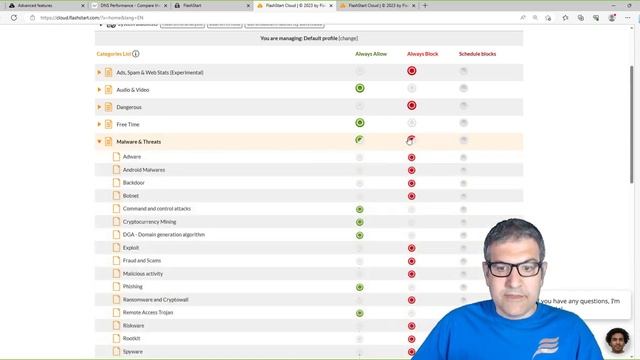Image resolution: width=640 pixels, height=360 pixels.
Task: Click the Categories List heading
Action: point(114,53)
